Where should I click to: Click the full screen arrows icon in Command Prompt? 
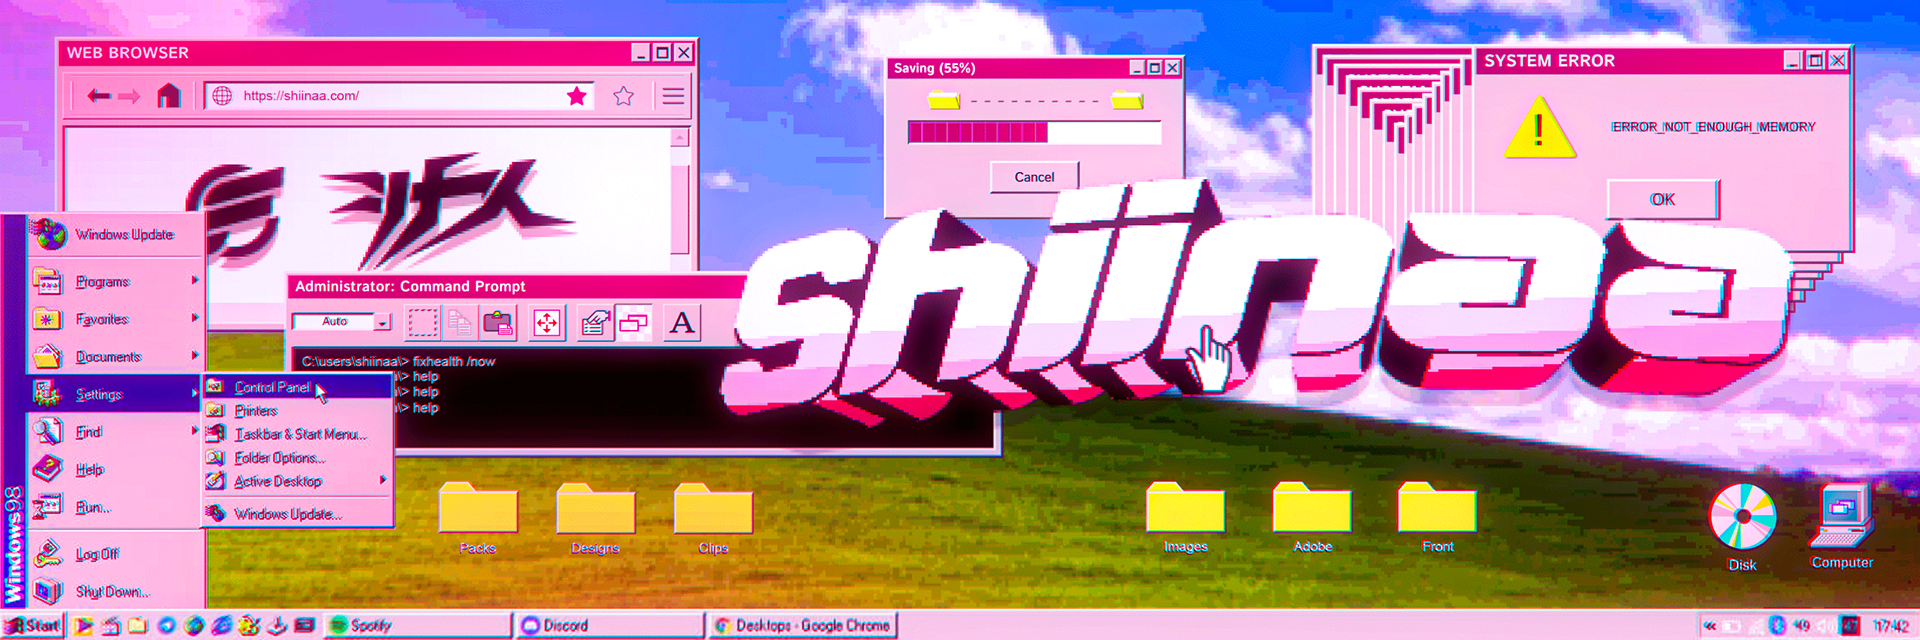click(547, 323)
